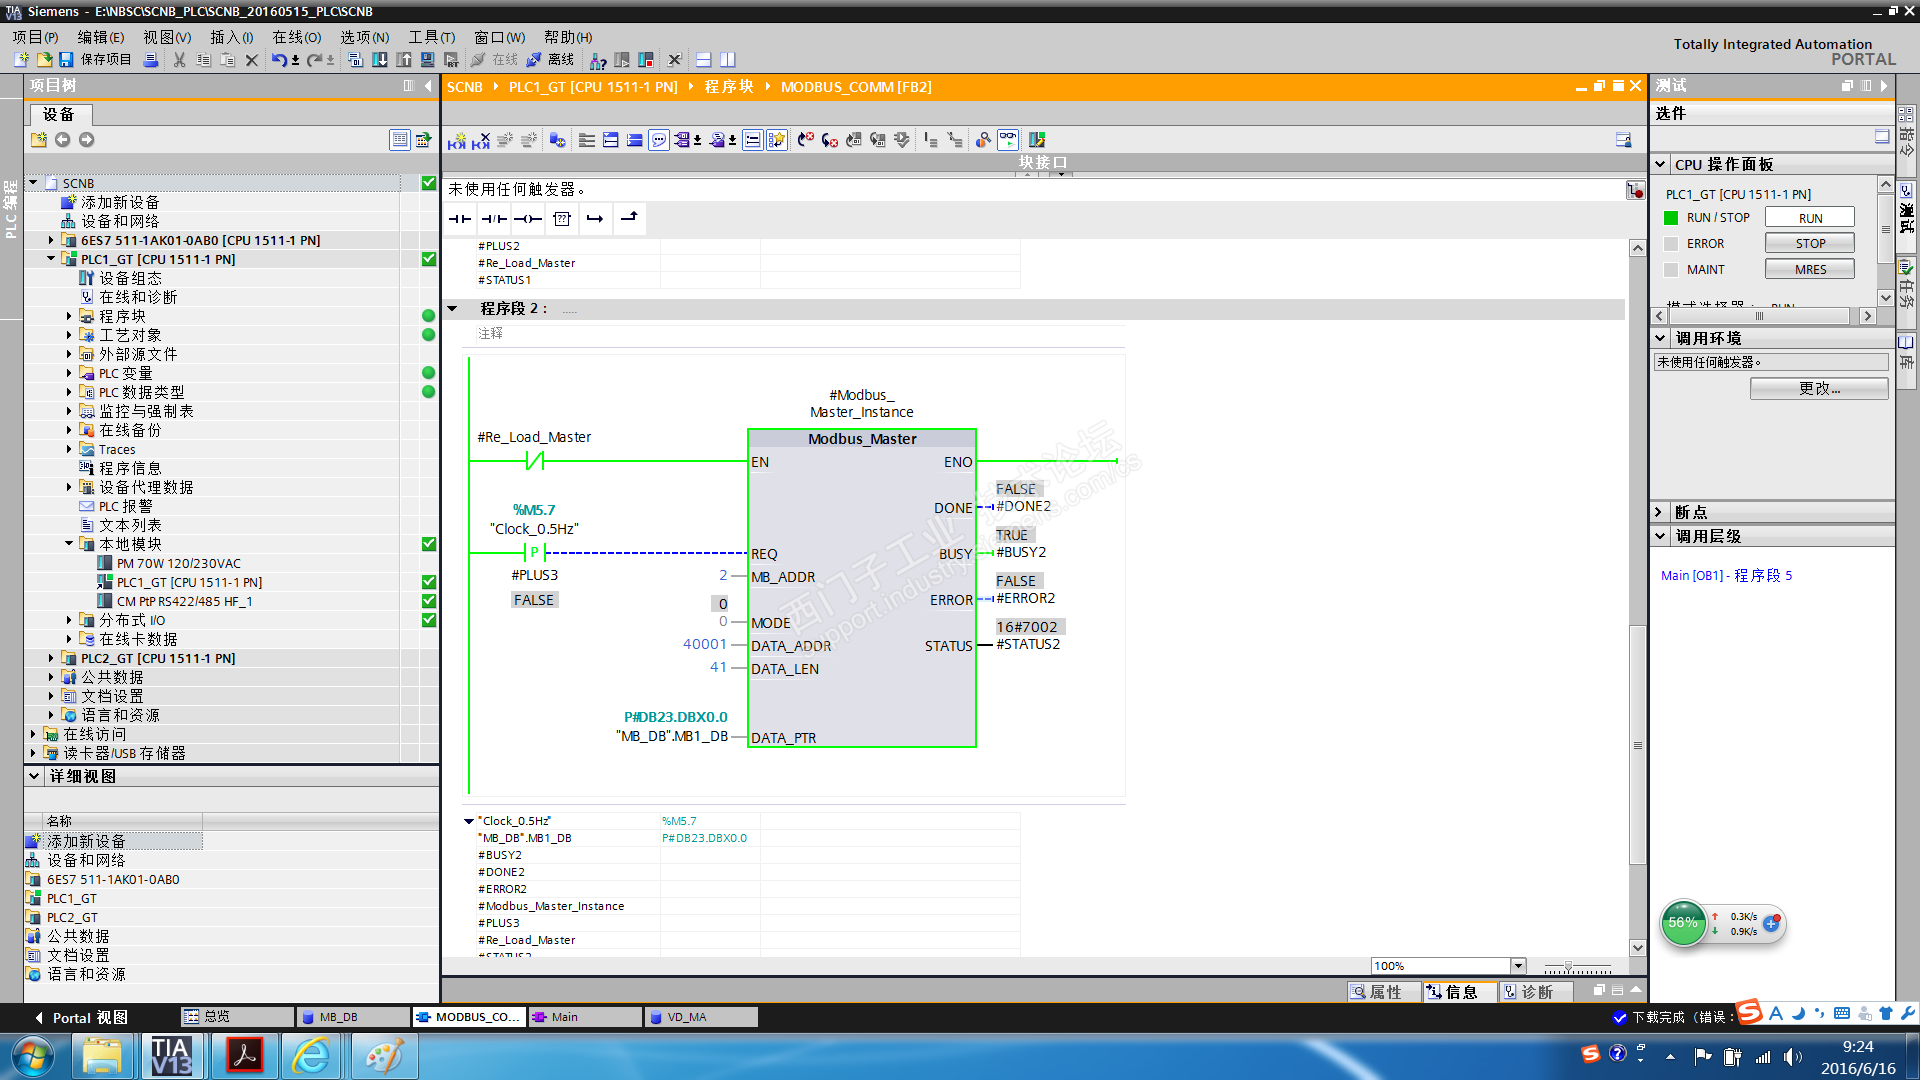Insert normally open contact instruction
1920x1080 pixels.
(x=460, y=219)
